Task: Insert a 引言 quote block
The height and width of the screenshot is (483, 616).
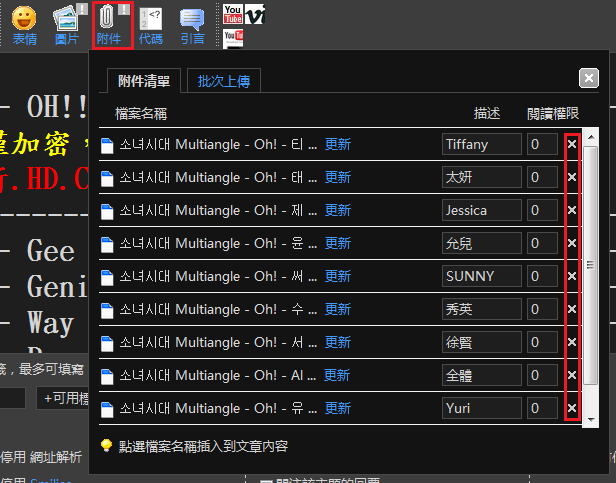Action: pyautogui.click(x=192, y=26)
